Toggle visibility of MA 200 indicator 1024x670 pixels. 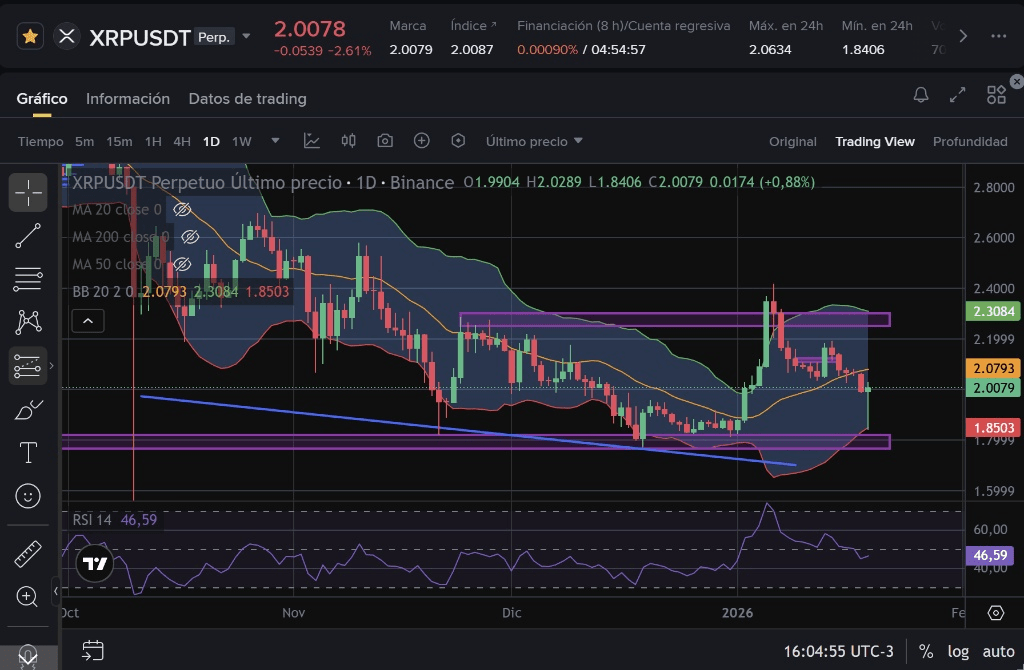189,237
